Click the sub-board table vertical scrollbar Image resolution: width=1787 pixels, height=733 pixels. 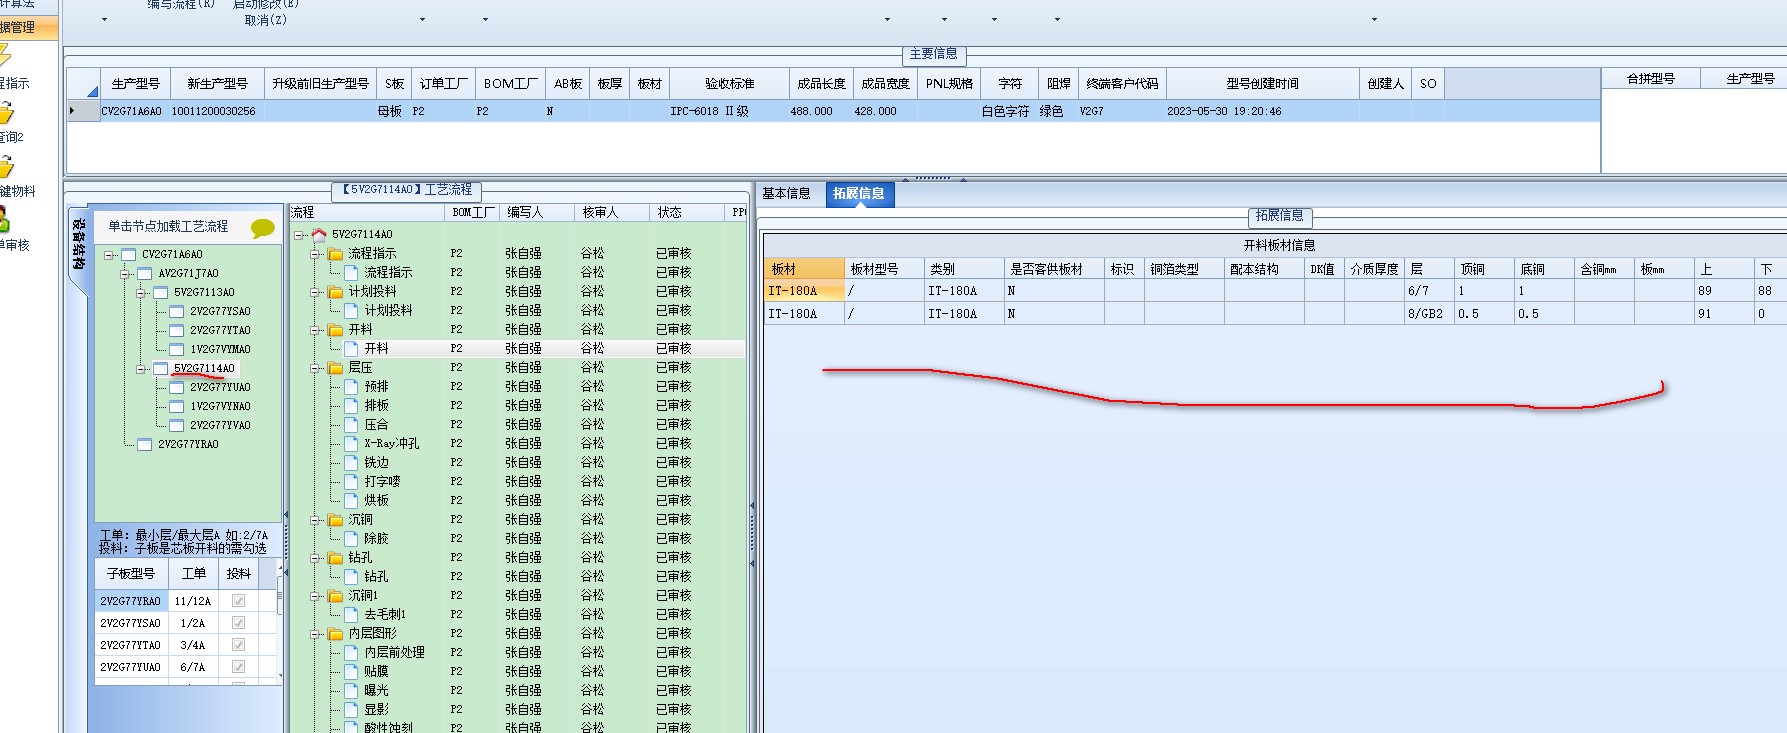280,620
